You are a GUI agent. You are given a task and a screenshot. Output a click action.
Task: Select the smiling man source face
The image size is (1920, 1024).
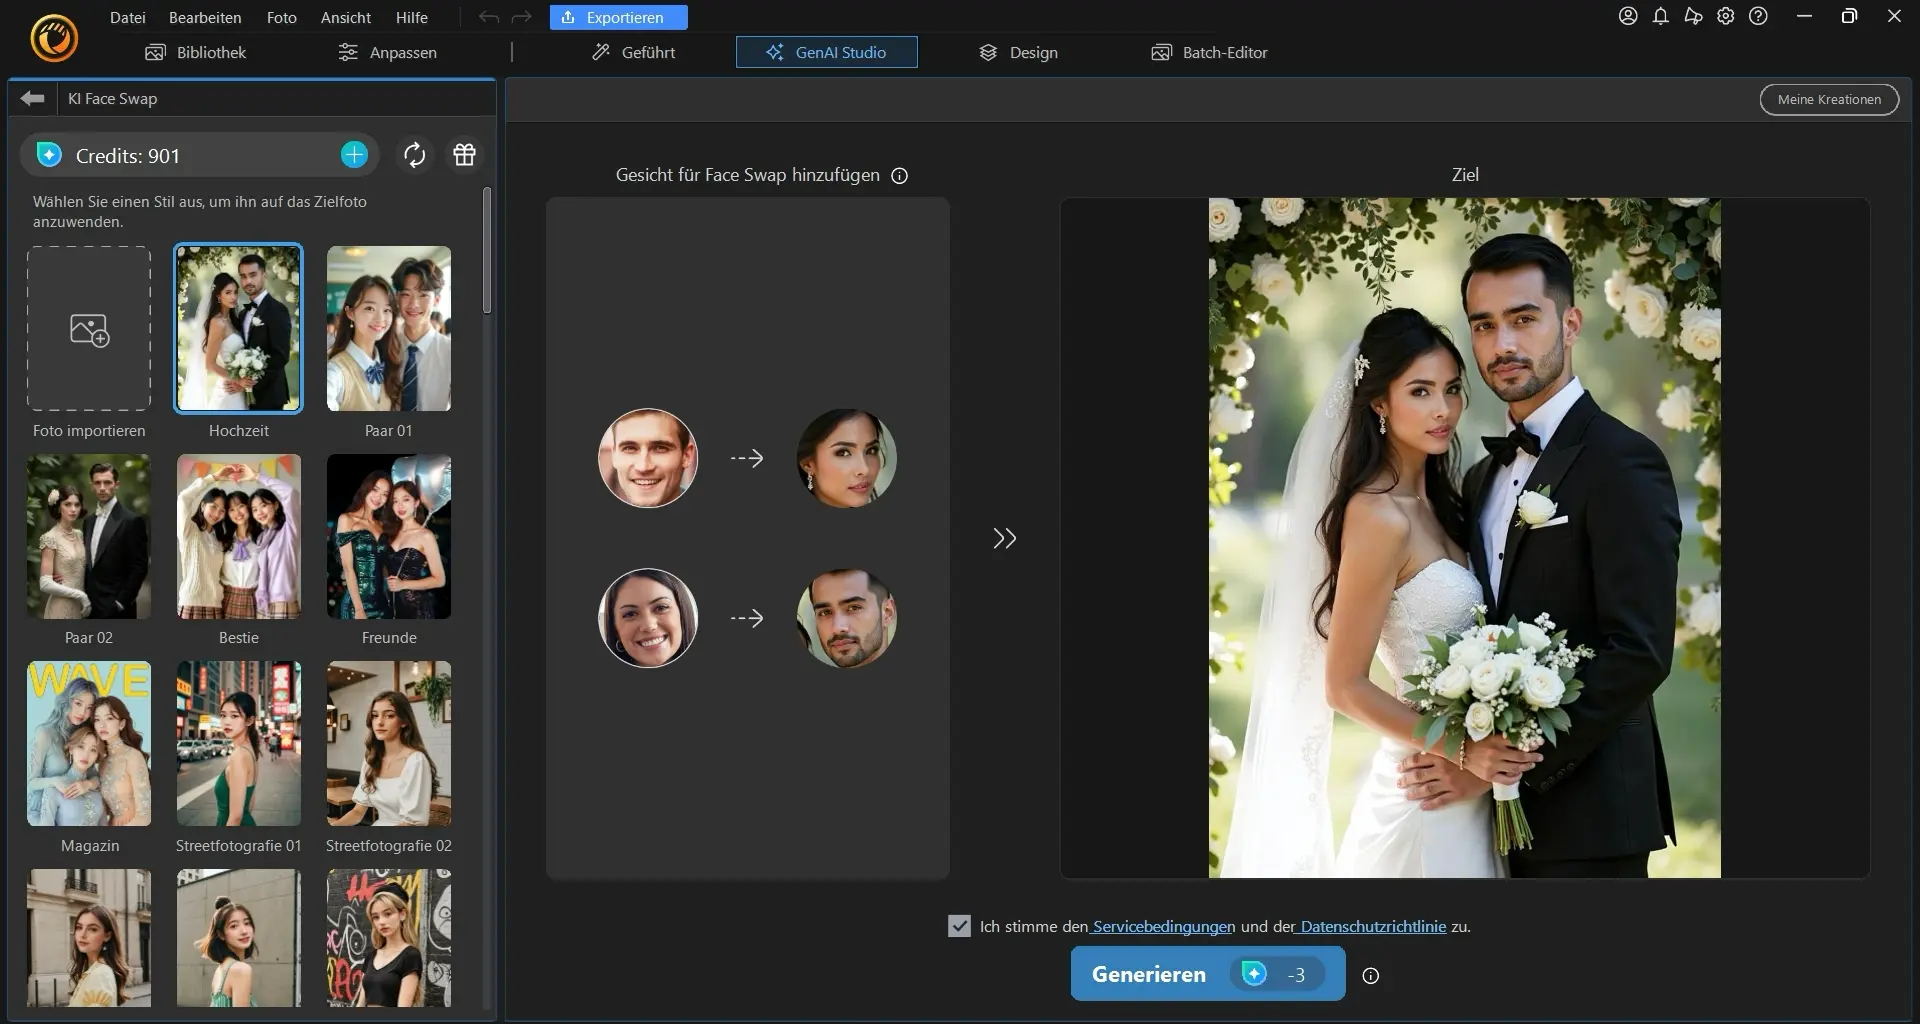[648, 458]
